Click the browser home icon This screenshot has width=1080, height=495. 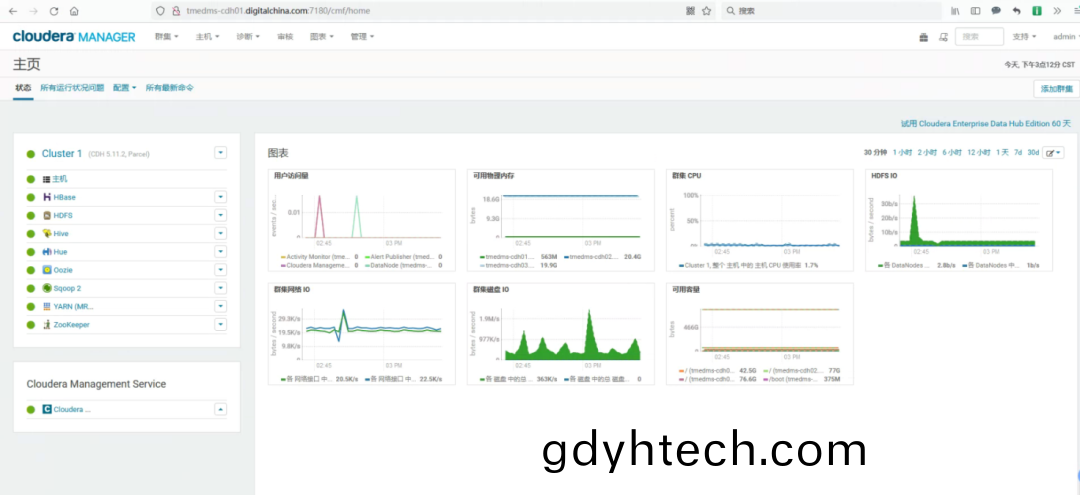[74, 11]
